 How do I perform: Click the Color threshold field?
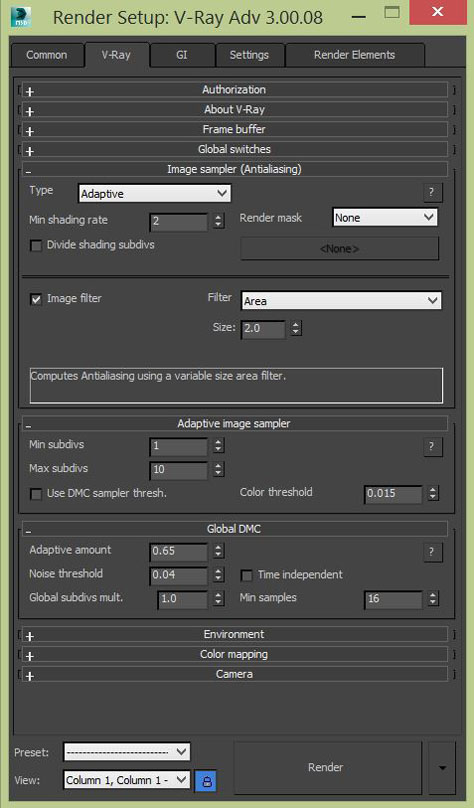pyautogui.click(x=394, y=494)
